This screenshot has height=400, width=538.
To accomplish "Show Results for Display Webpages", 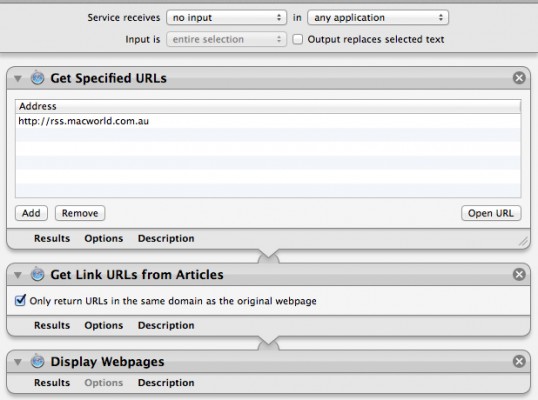I will [x=52, y=383].
